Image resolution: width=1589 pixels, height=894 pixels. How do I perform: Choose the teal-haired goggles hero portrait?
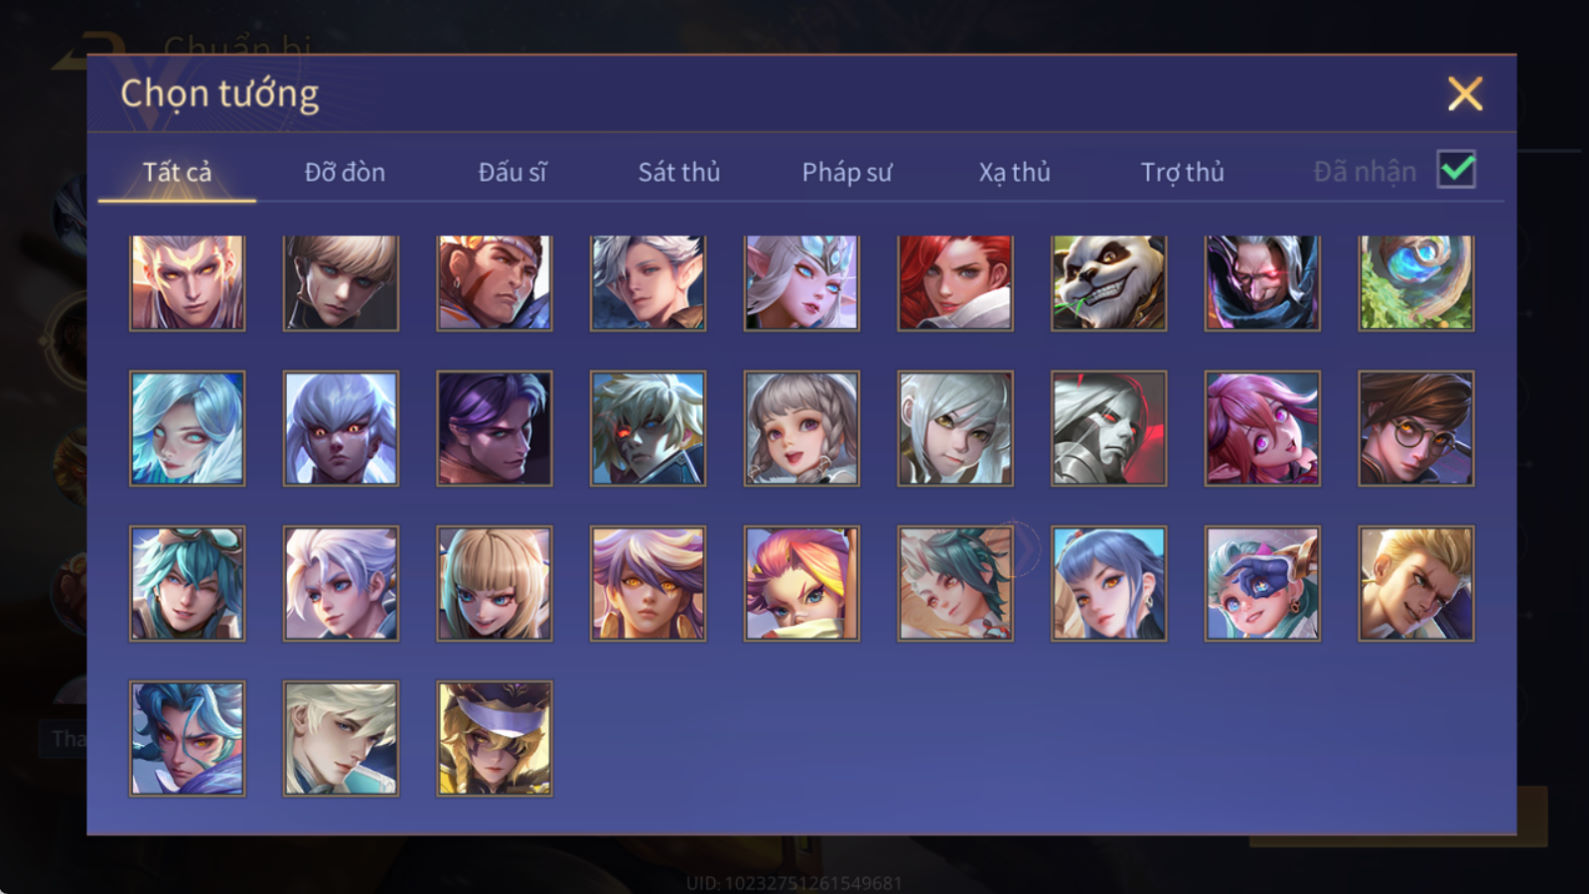187,583
